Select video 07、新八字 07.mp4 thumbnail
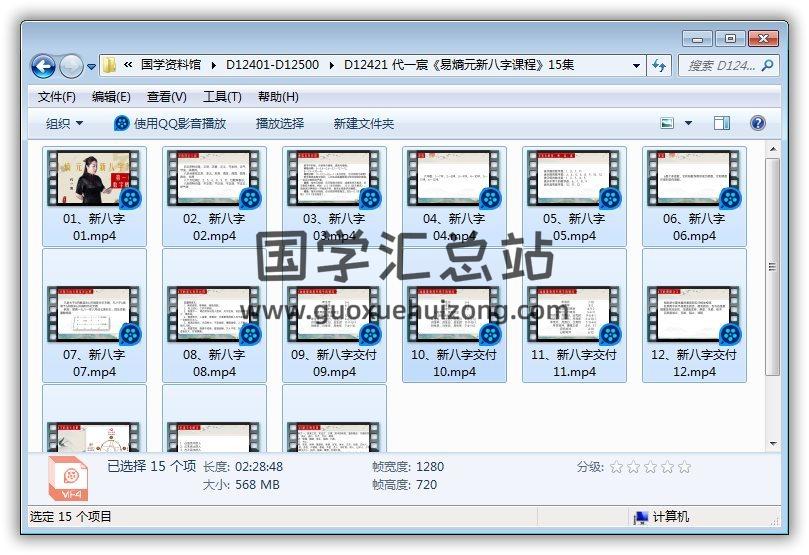Screen dimensions: 809x555 pos(94,315)
